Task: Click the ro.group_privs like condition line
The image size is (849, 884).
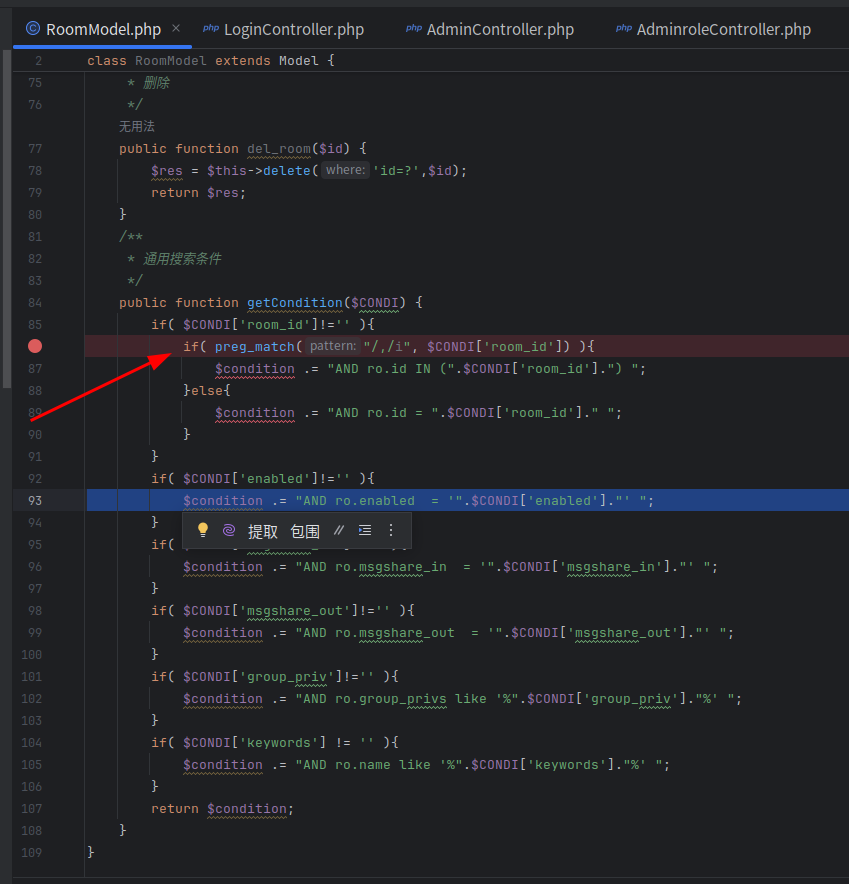Action: tap(462, 699)
